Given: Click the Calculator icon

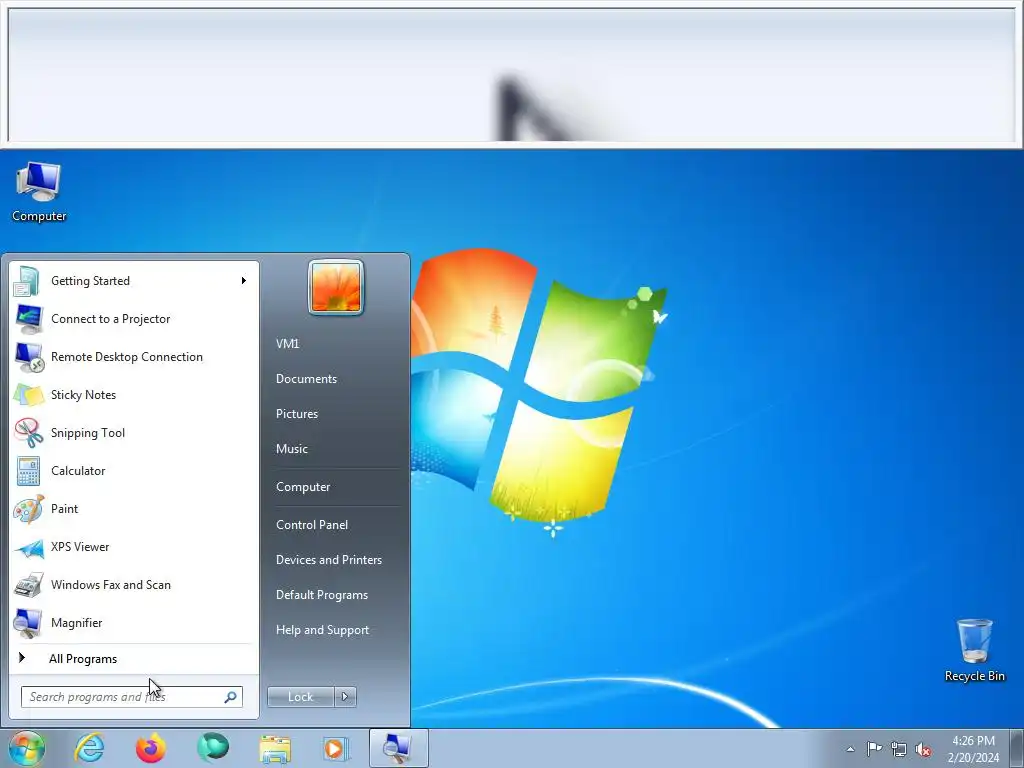Looking at the screenshot, I should coord(28,471).
